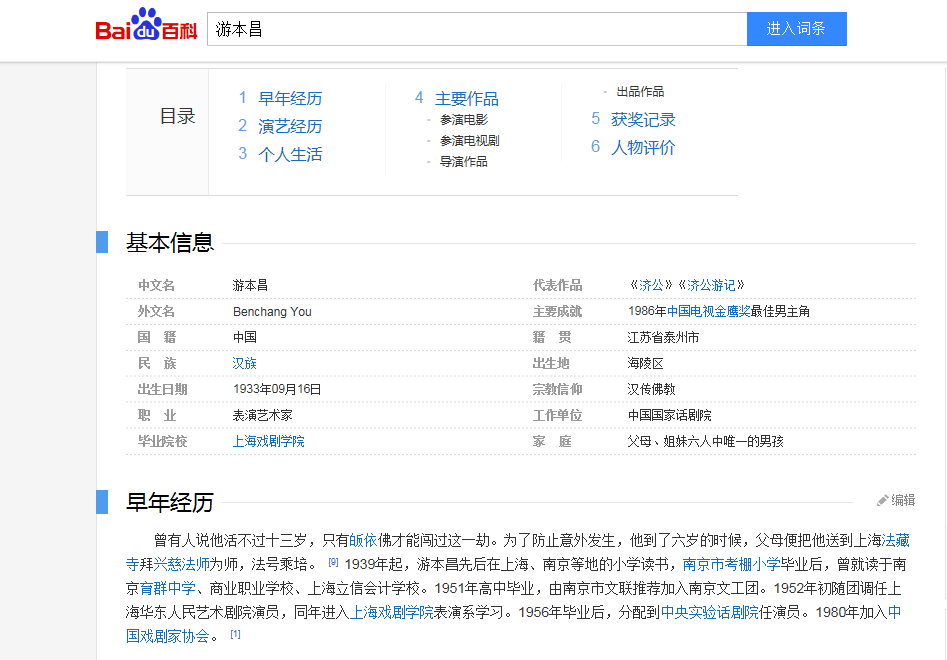
Task: Go to sub-entry 参演电影
Action: click(464, 120)
